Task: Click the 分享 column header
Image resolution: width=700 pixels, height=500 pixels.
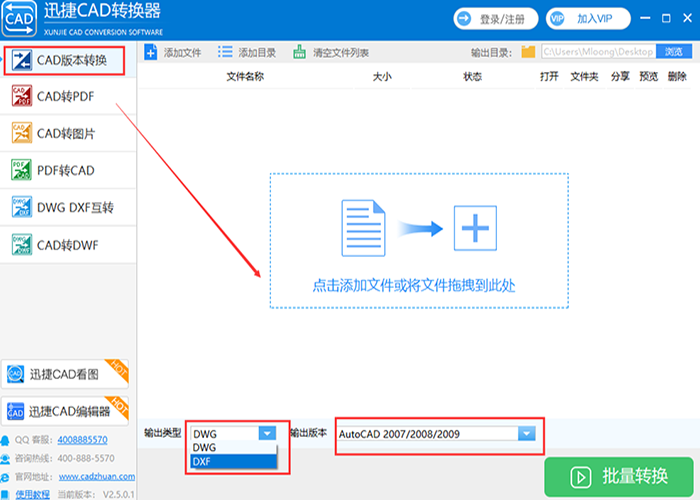Action: pos(620,76)
